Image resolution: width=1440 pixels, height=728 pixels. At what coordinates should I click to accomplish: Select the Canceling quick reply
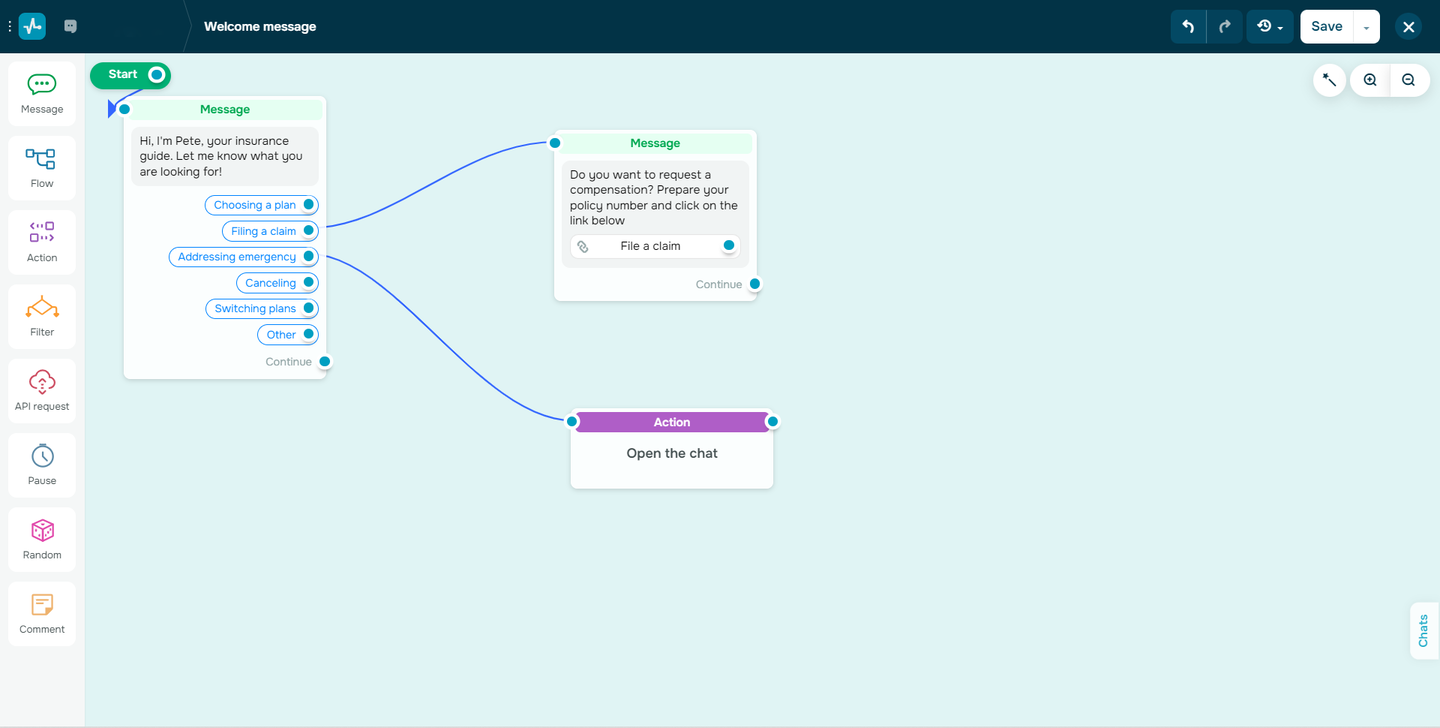coord(277,283)
